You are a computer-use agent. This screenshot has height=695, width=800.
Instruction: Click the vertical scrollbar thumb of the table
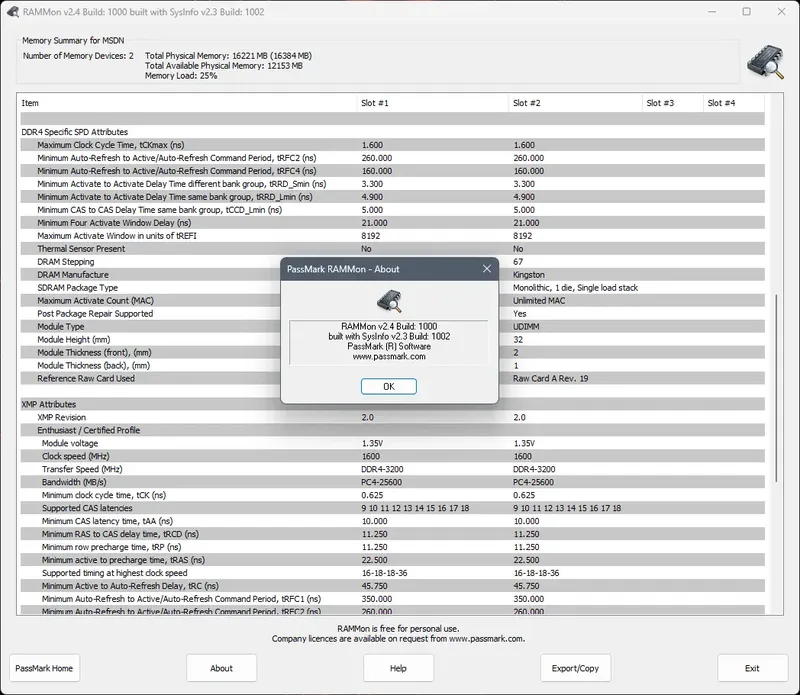776,388
